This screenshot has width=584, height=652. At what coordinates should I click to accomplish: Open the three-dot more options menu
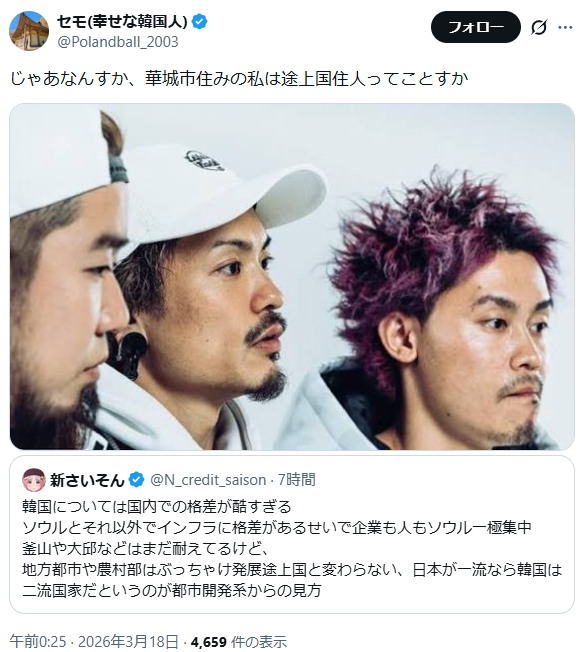click(565, 27)
